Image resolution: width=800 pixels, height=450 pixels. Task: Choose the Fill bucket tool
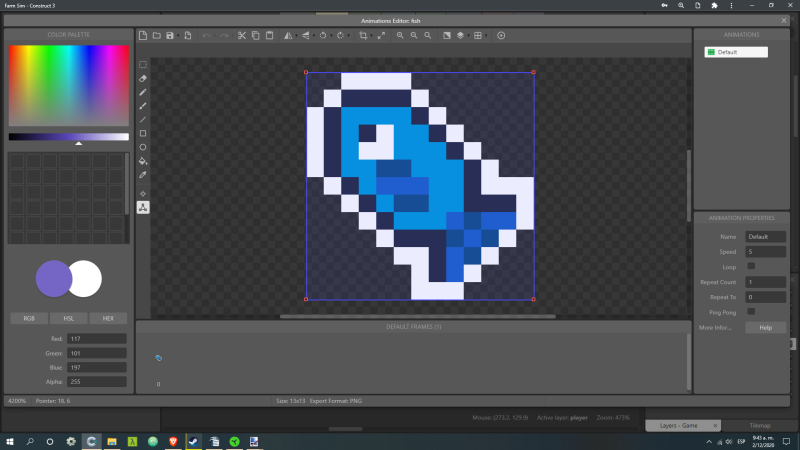(143, 160)
